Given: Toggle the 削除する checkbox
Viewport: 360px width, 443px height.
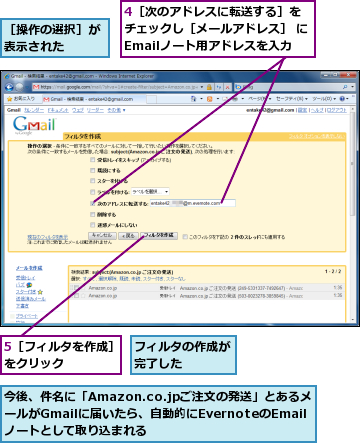Looking at the screenshot, I should tap(93, 214).
